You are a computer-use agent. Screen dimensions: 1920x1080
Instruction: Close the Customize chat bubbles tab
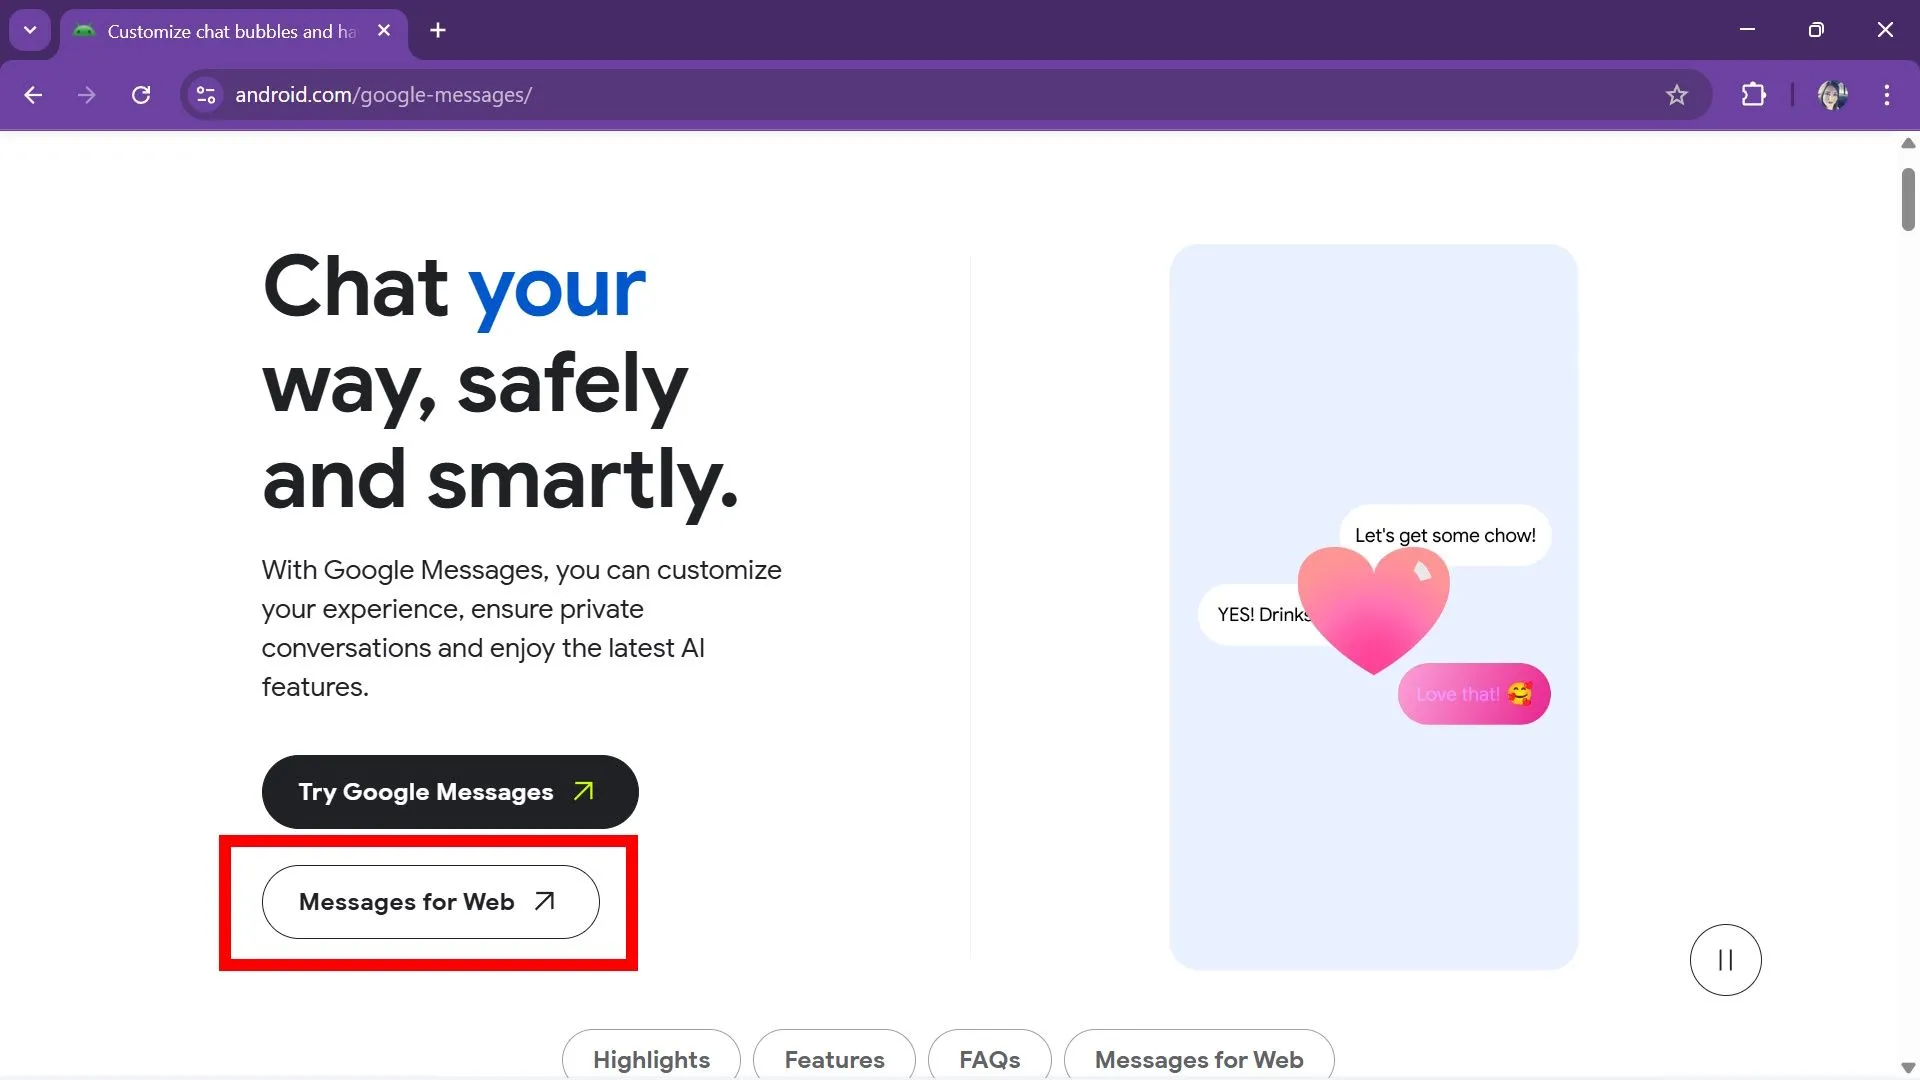pyautogui.click(x=384, y=30)
